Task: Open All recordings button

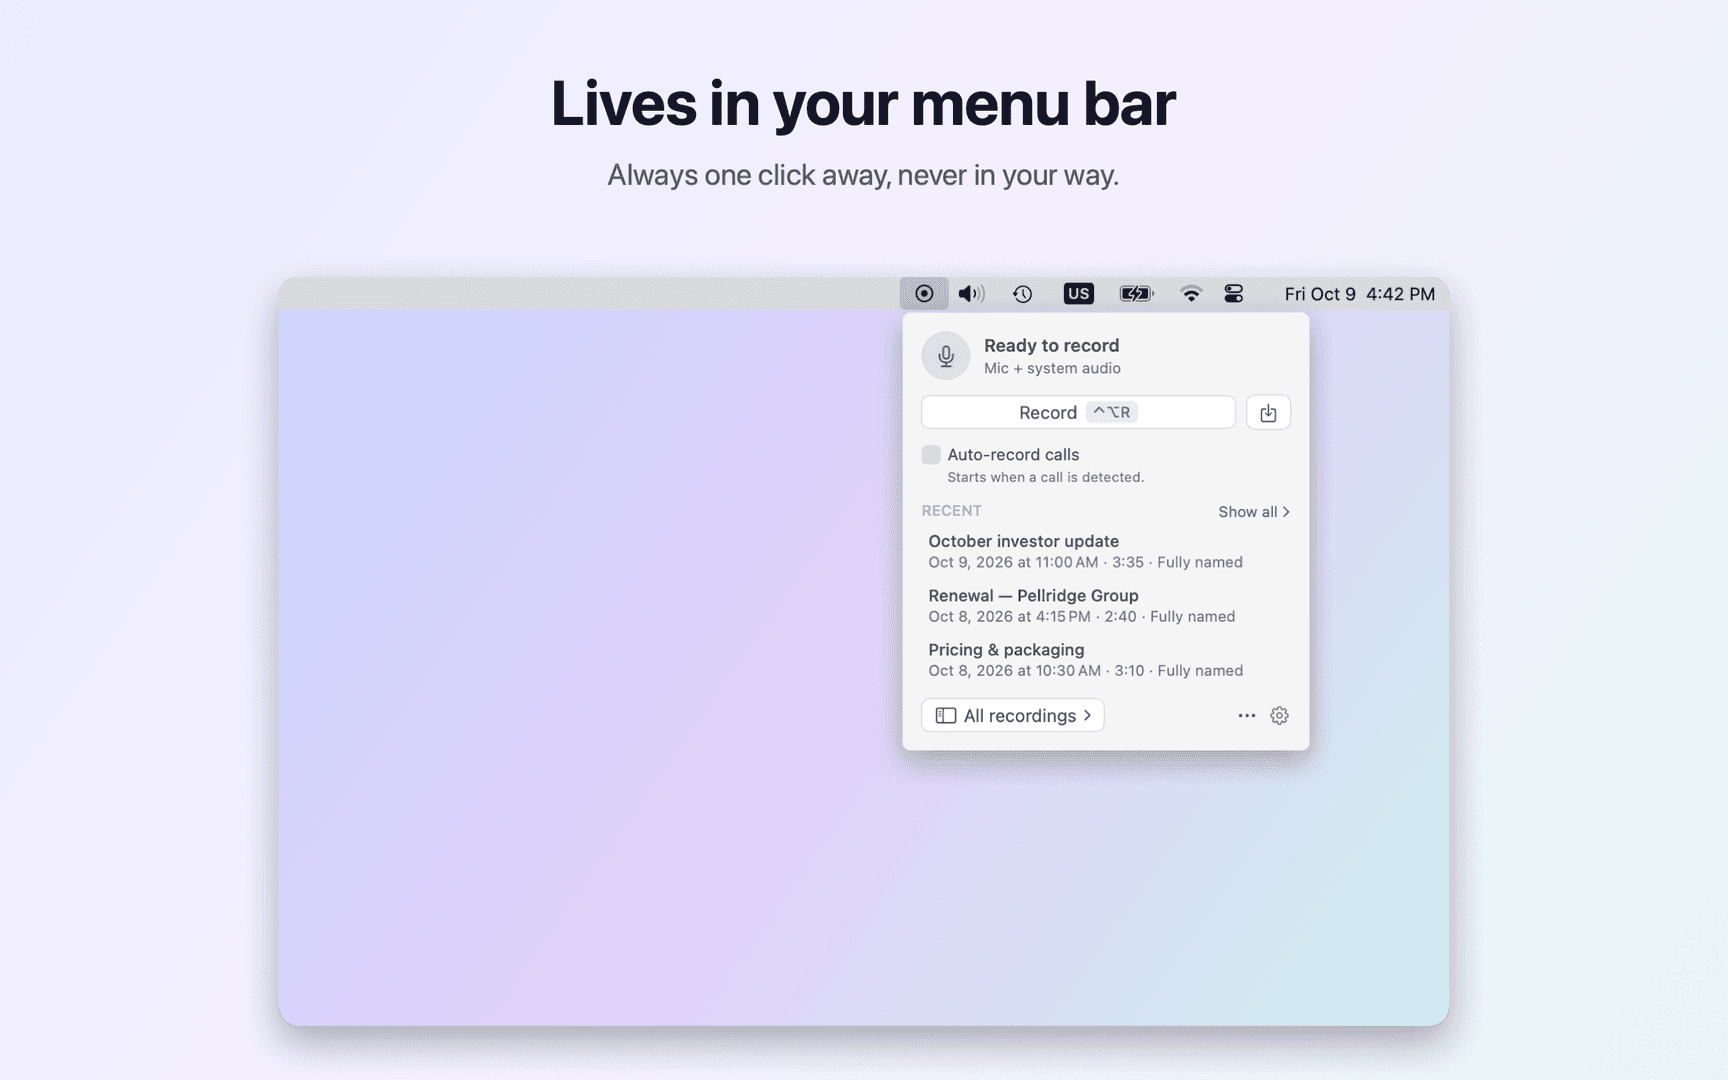Action: pyautogui.click(x=1013, y=716)
